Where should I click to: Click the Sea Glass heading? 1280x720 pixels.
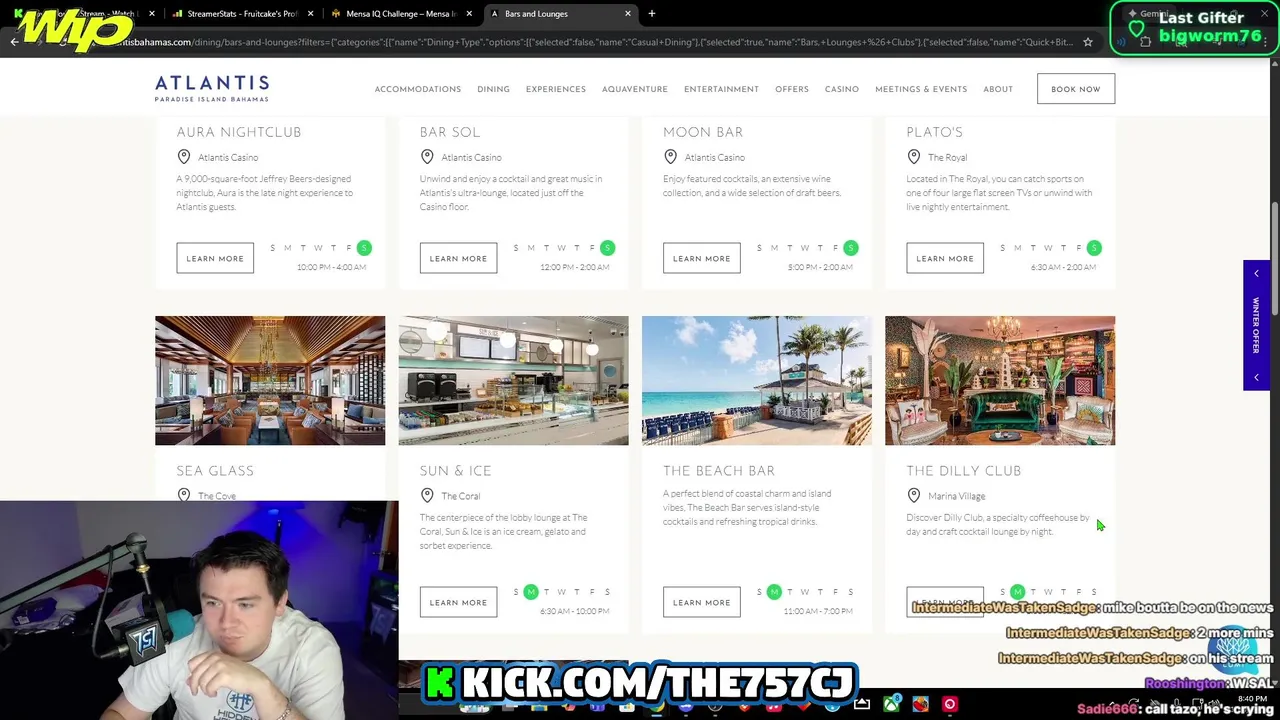coord(215,471)
